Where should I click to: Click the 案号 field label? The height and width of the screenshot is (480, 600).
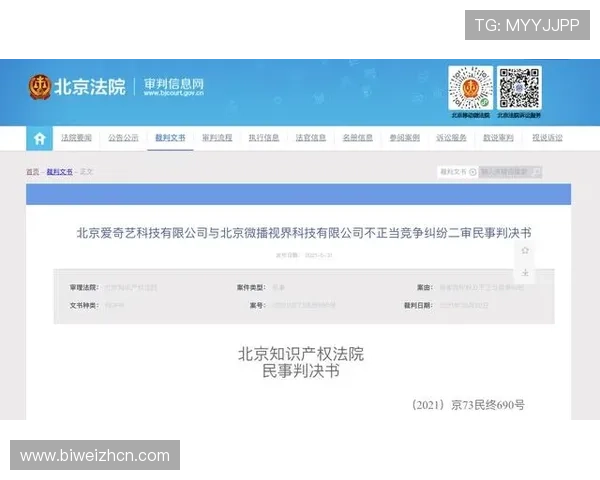258,305
